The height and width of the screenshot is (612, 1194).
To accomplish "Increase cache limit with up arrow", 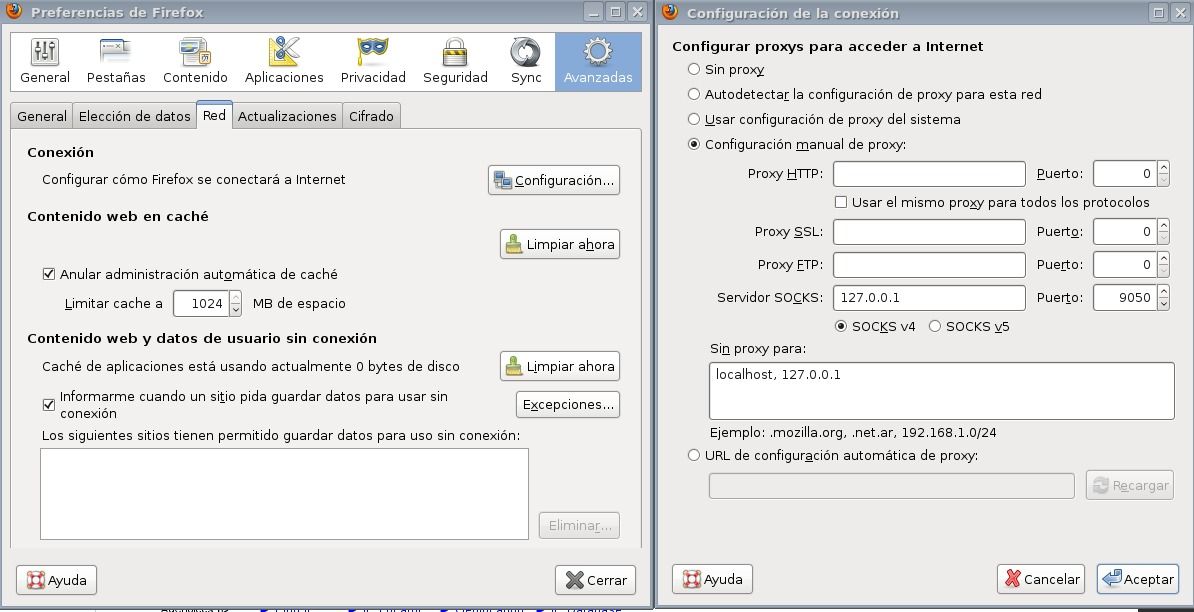I will [235, 297].
